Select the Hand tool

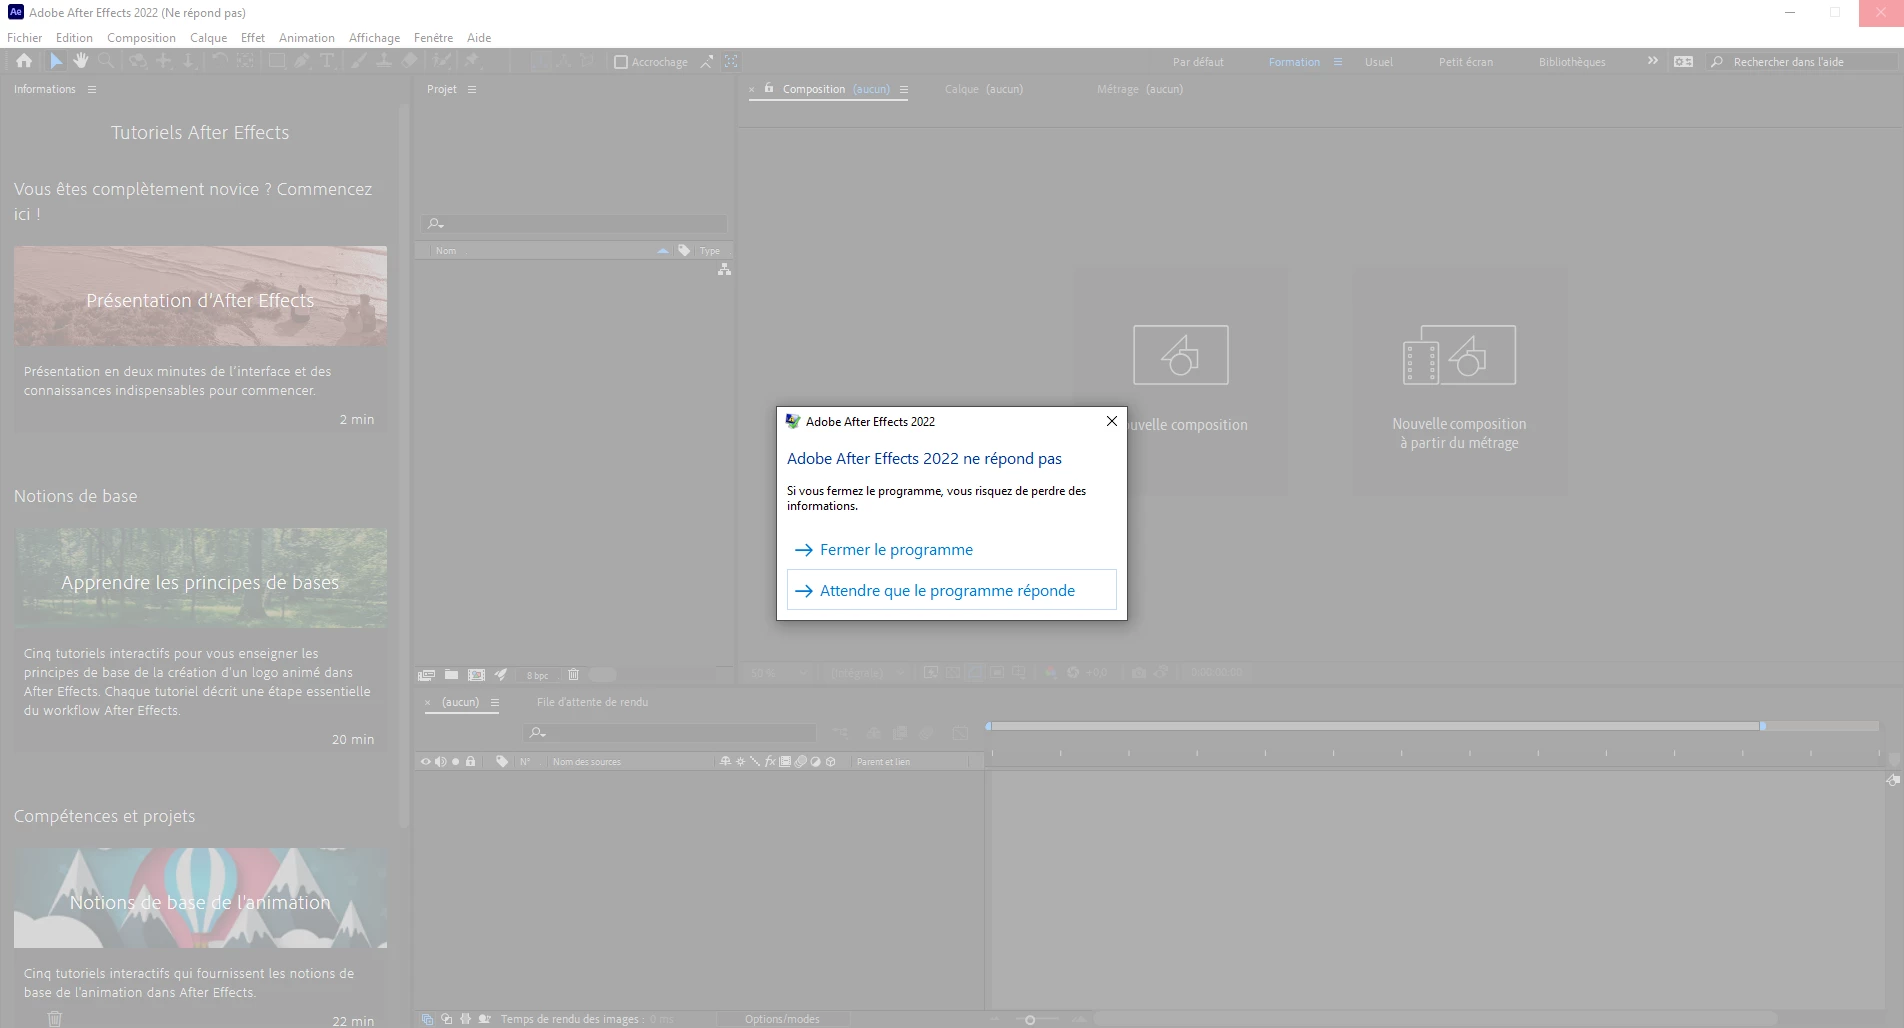click(81, 61)
